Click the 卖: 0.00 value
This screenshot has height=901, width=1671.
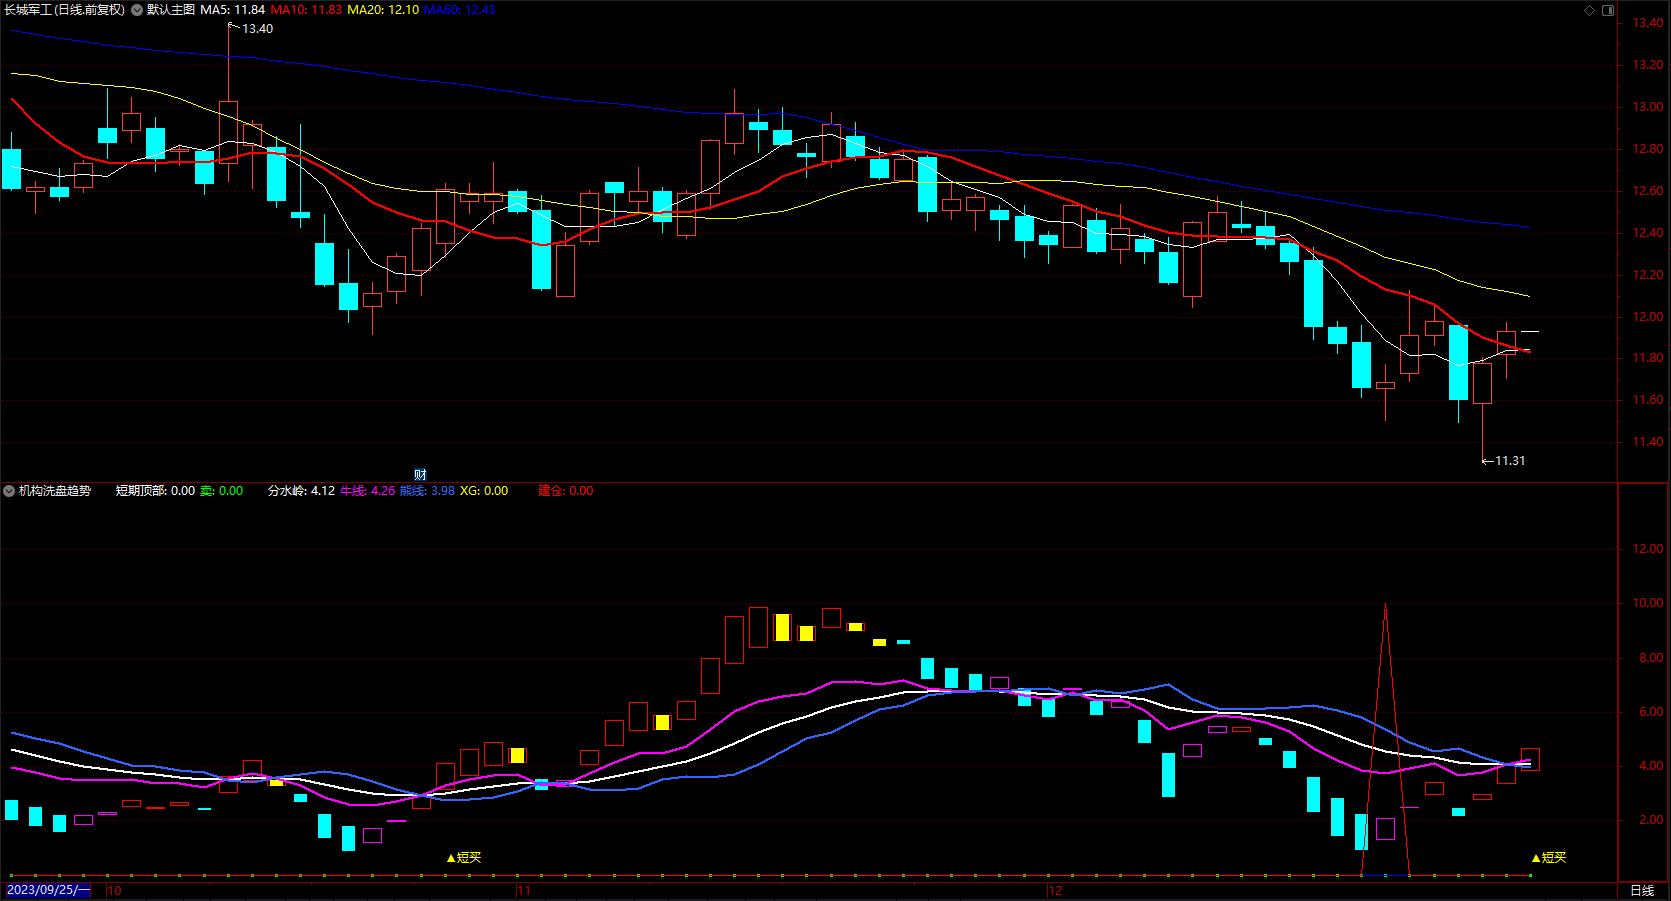[x=222, y=491]
